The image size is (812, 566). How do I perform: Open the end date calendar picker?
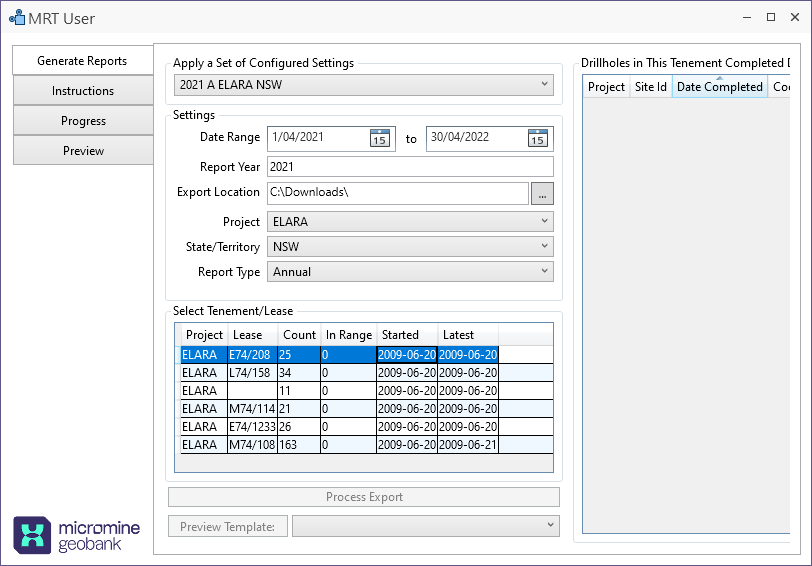(x=538, y=138)
